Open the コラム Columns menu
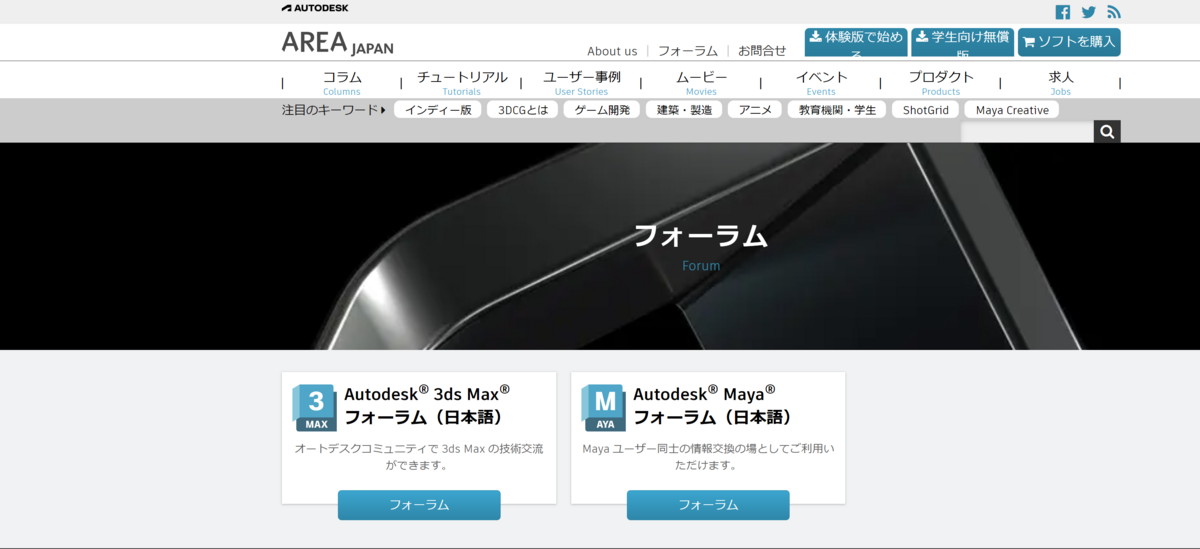Screen dimensions: 1200x549 point(342,82)
